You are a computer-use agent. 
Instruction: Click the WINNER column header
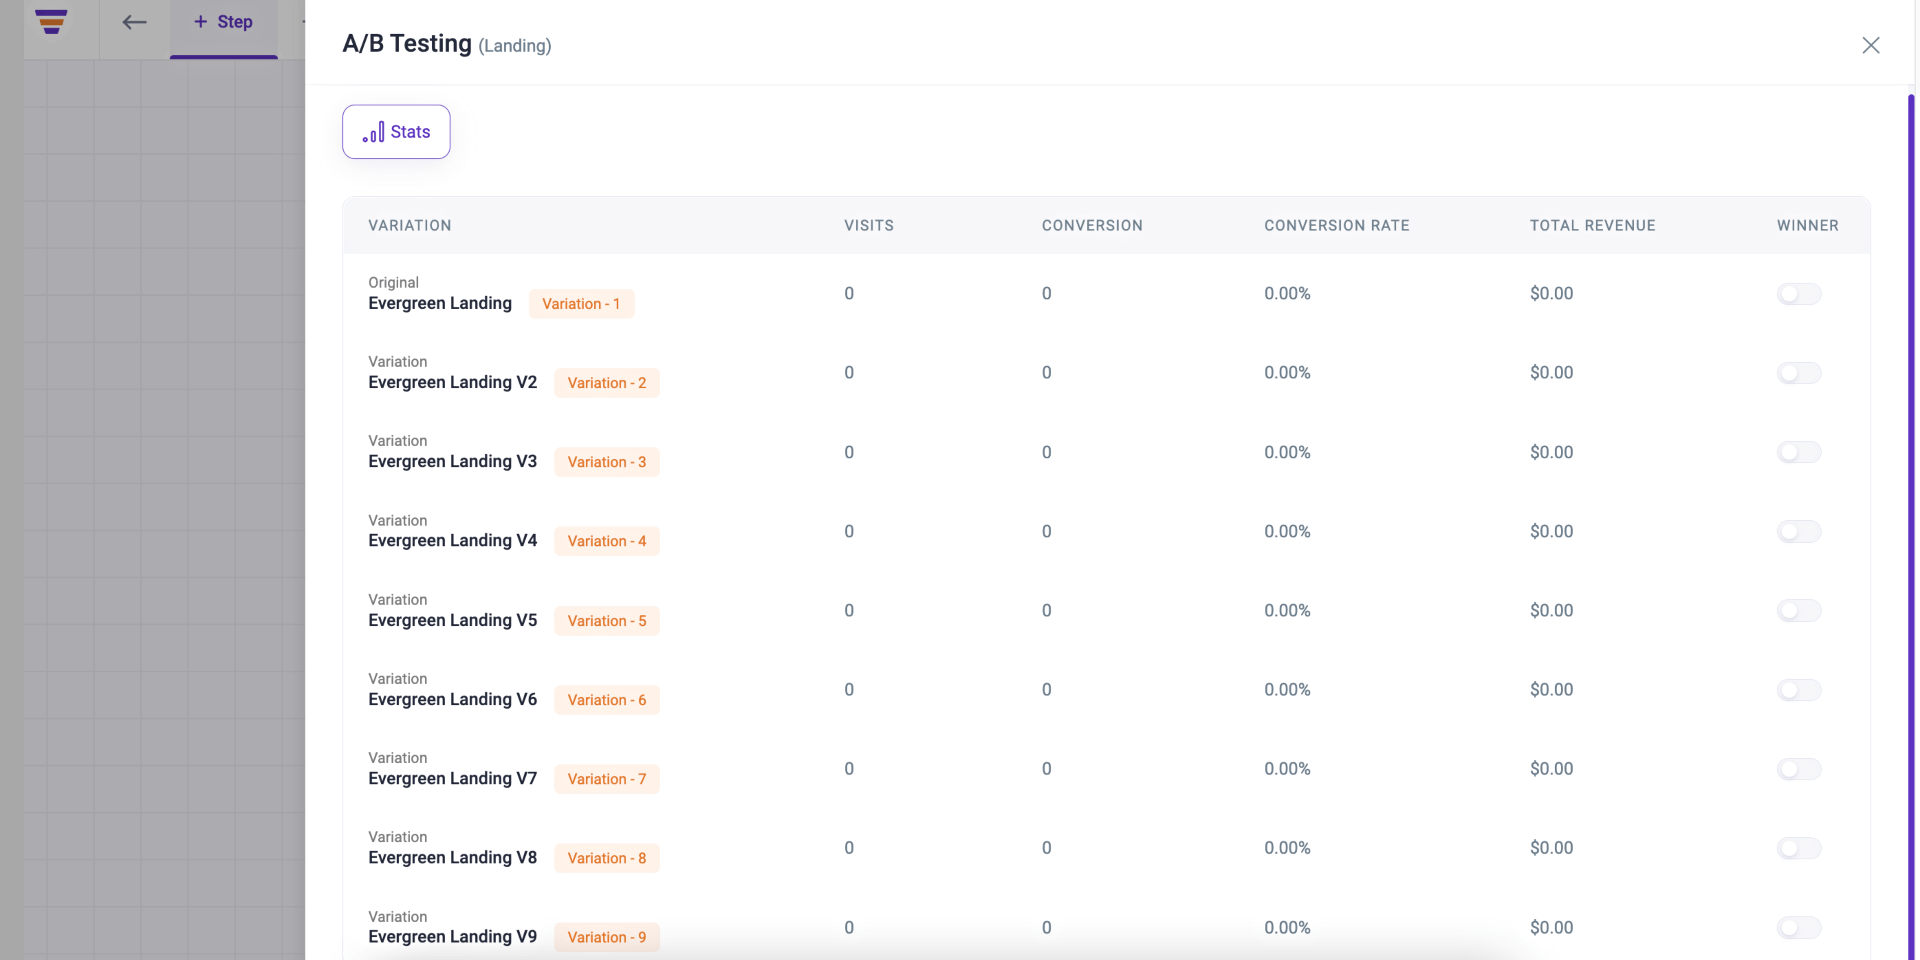point(1808,226)
